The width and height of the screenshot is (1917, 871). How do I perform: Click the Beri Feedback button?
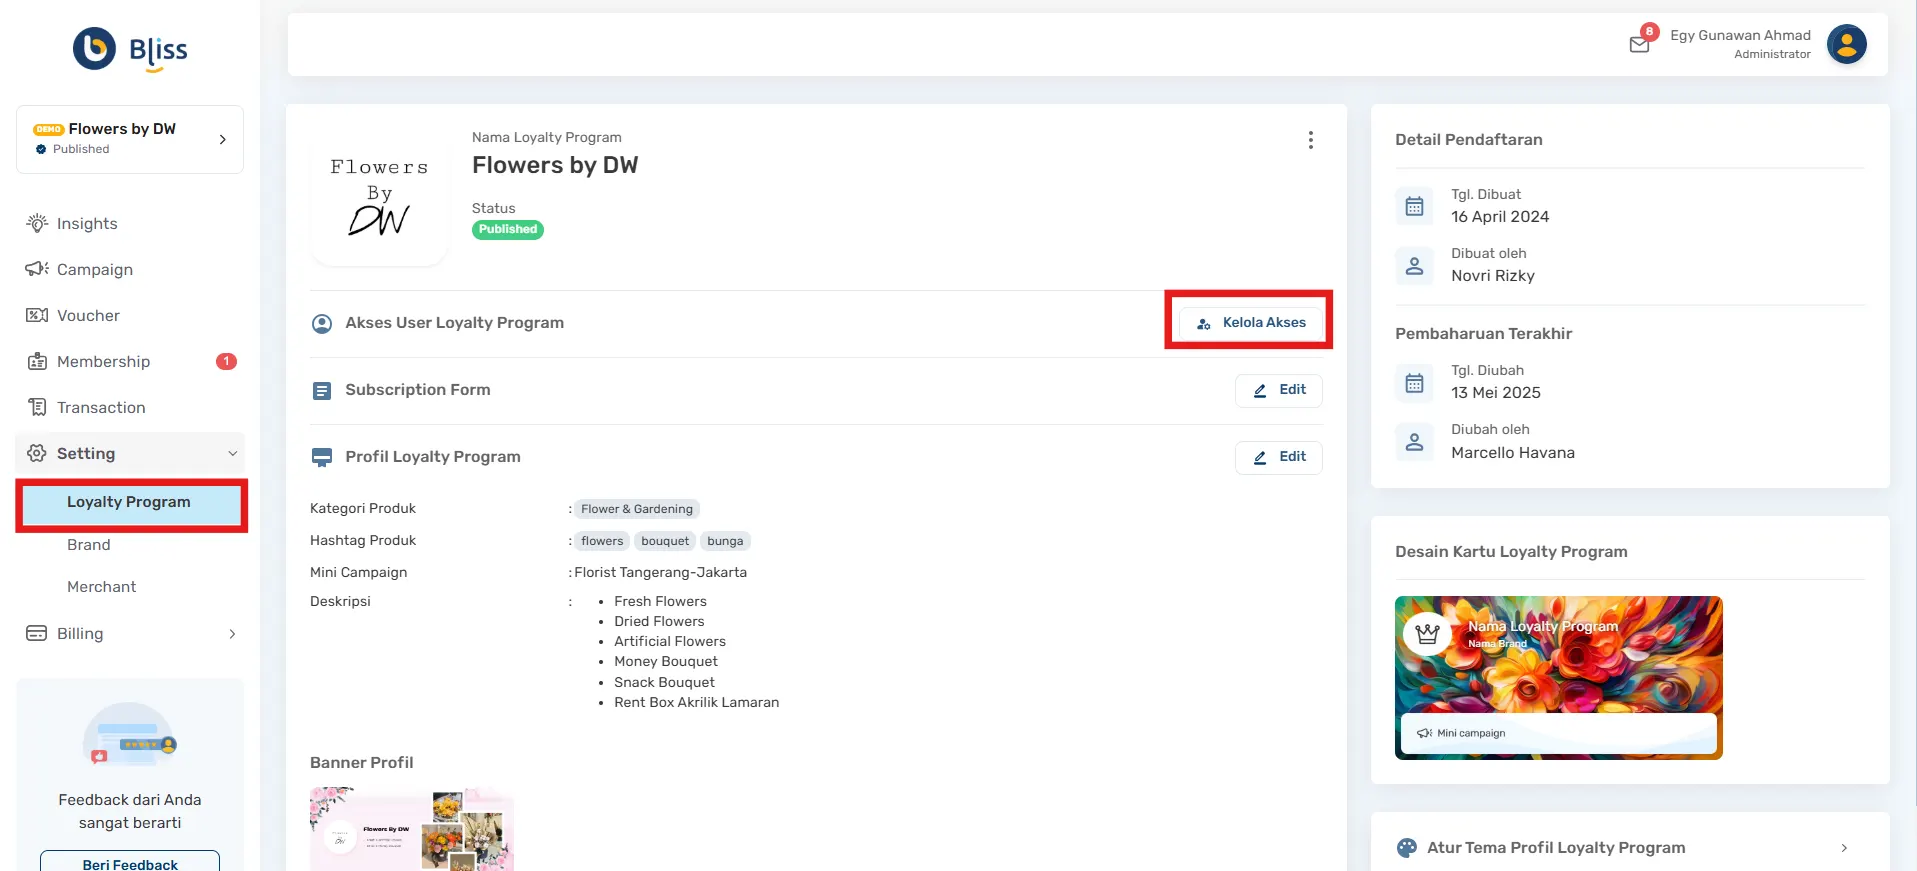click(130, 862)
